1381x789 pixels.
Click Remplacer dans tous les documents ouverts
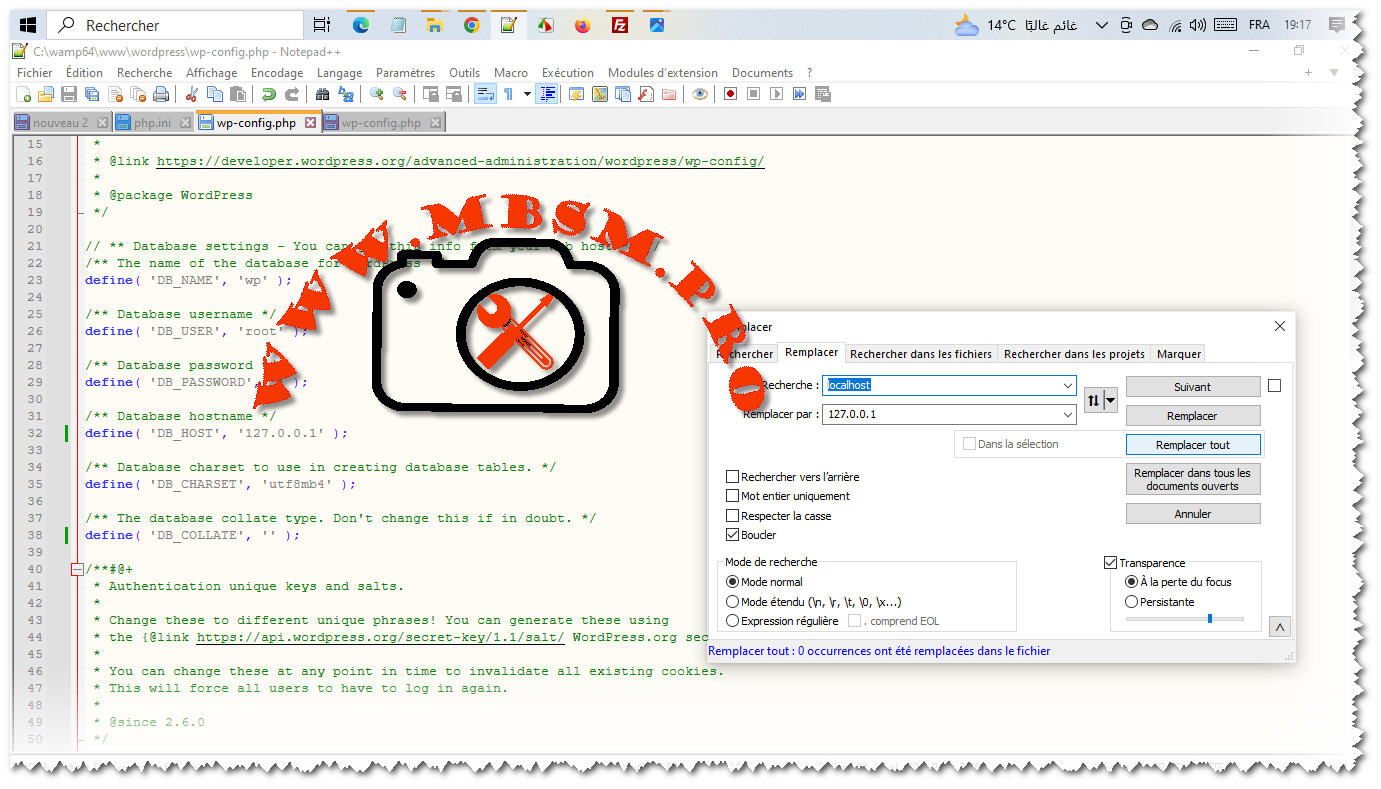tap(1193, 479)
